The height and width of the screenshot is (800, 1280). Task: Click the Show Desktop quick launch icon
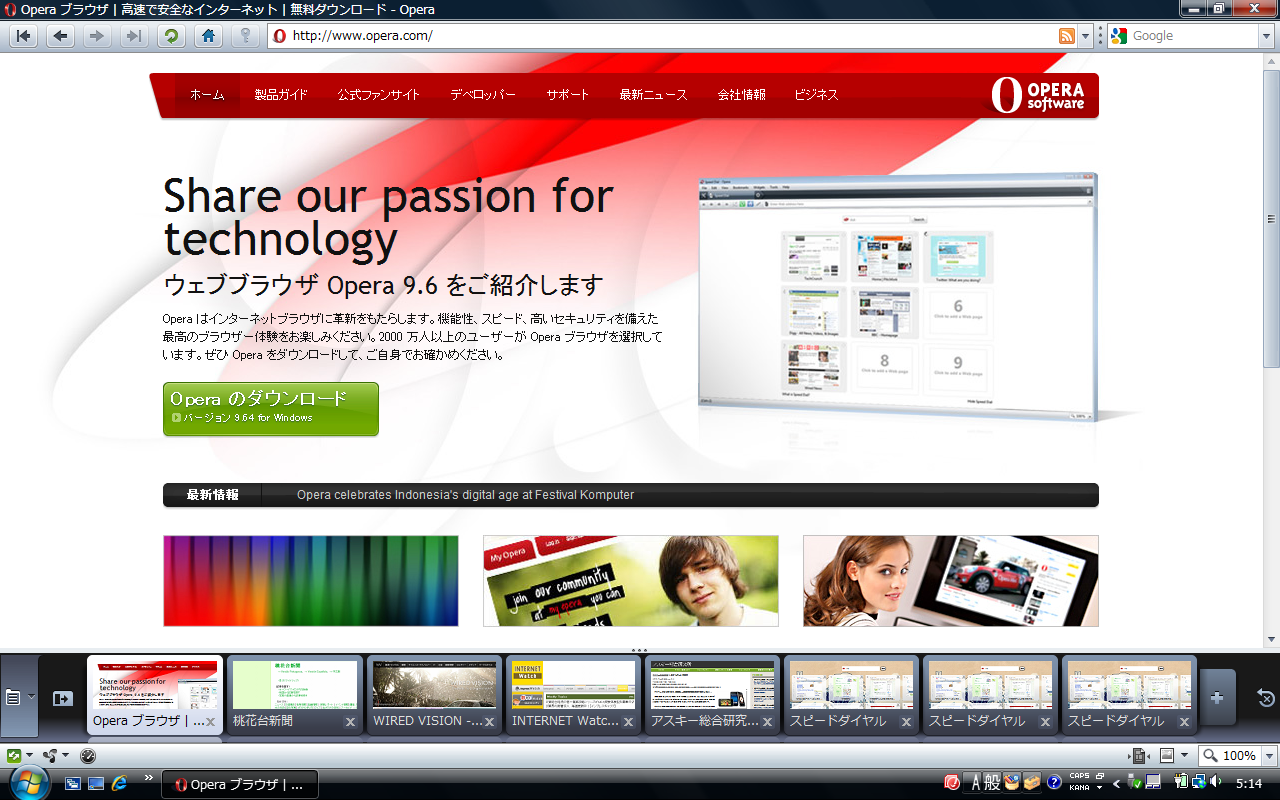pos(96,783)
